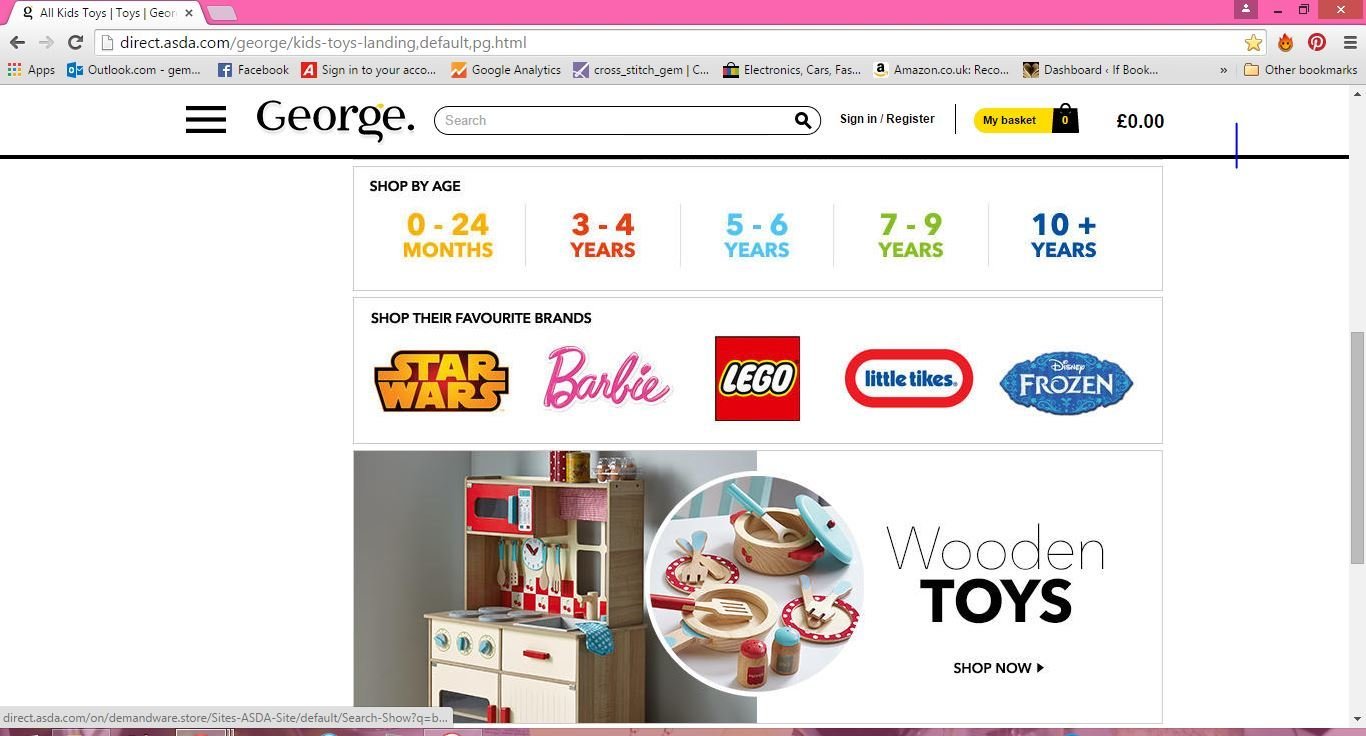
Task: Reload the page with refresh button
Action: (x=75, y=42)
